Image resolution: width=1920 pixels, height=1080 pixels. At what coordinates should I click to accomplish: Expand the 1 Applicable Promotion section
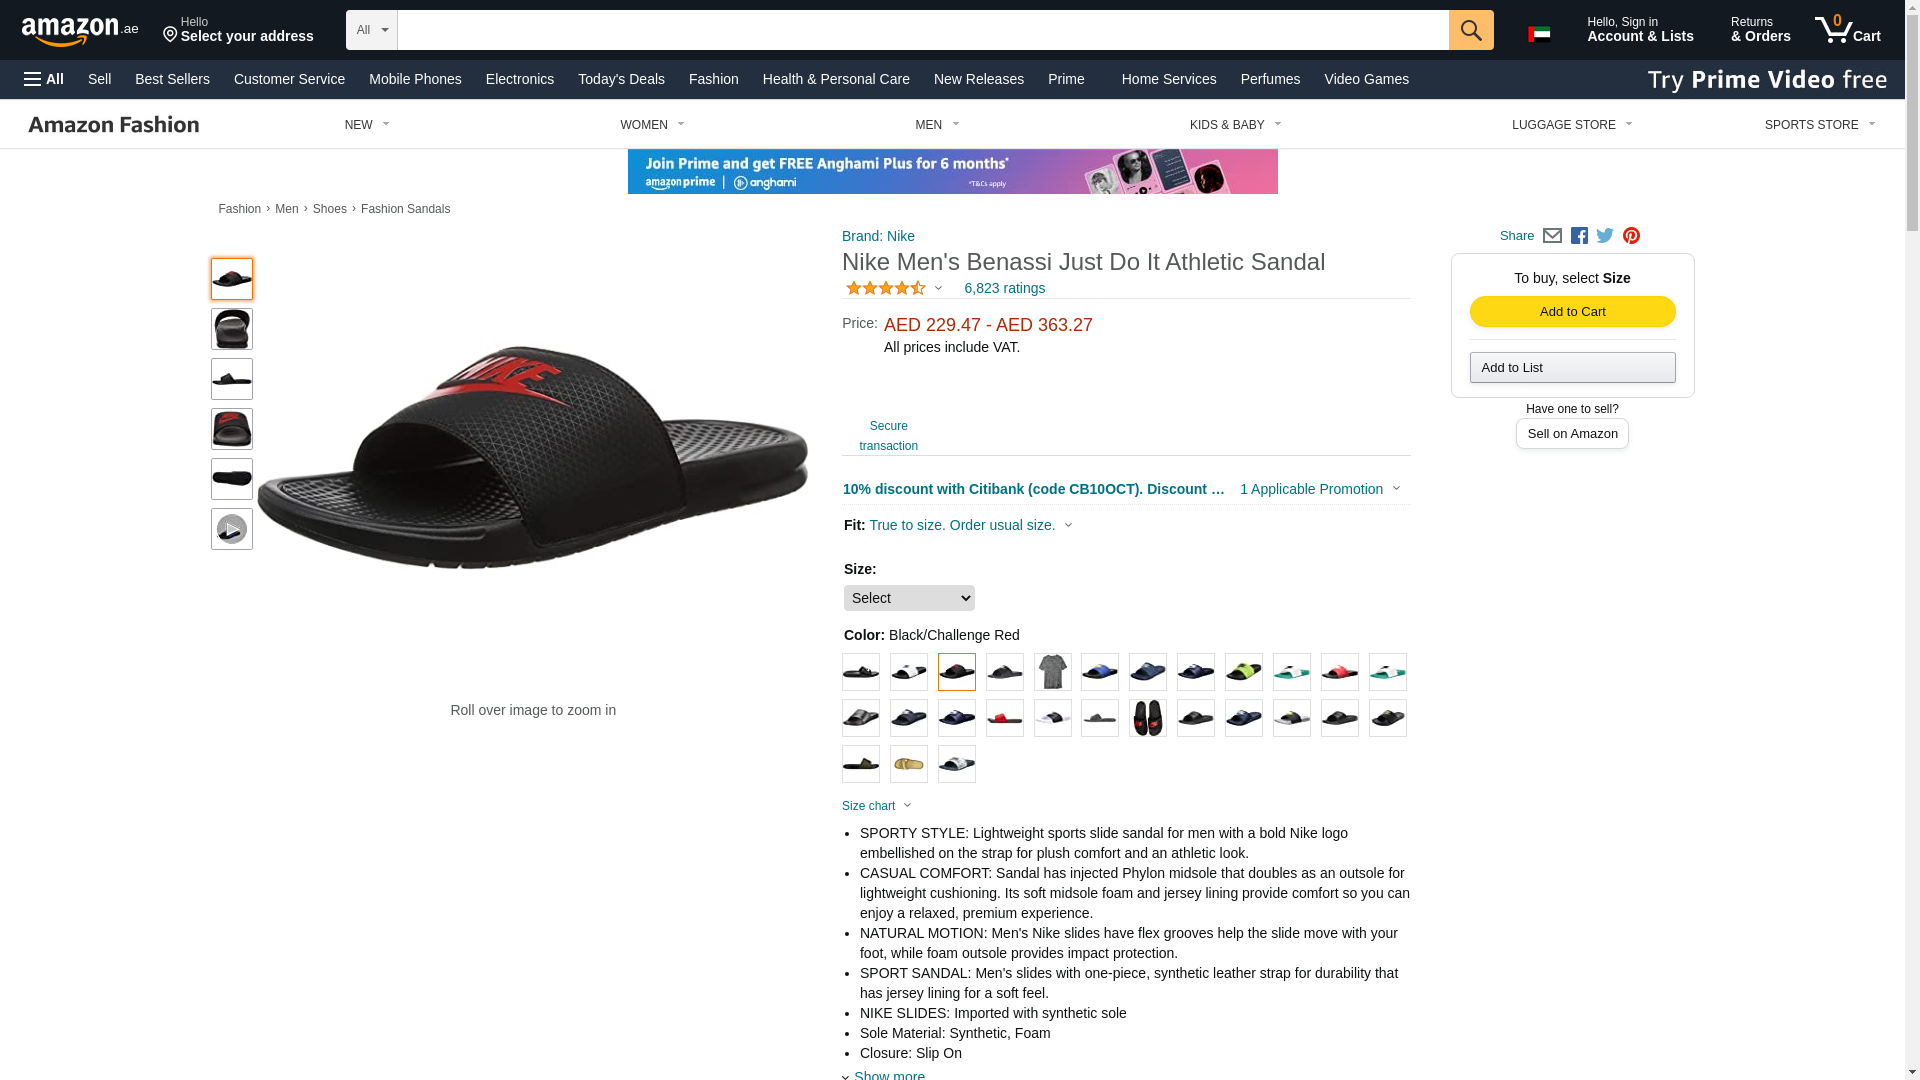point(1320,489)
